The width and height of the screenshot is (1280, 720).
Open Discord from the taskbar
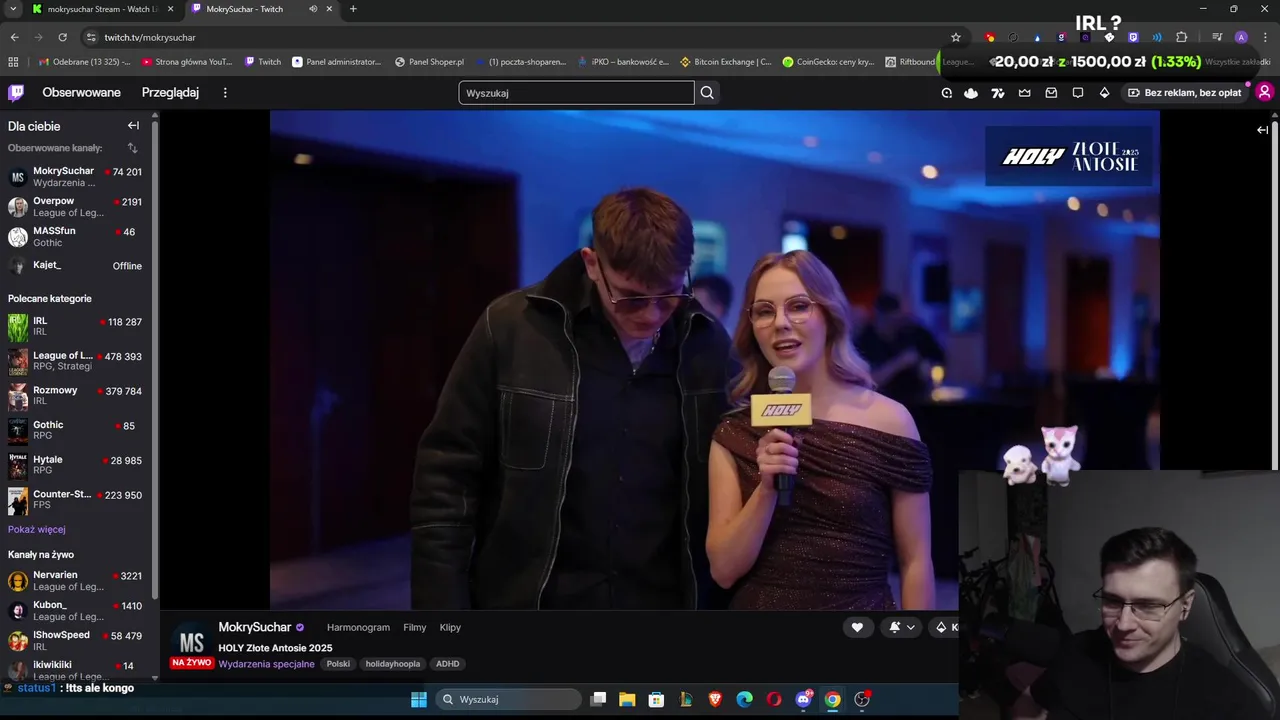(803, 699)
